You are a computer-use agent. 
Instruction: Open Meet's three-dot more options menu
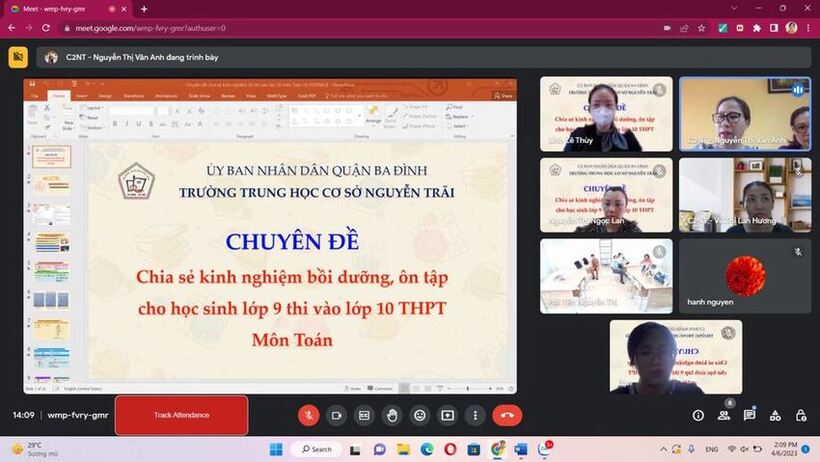coord(475,415)
